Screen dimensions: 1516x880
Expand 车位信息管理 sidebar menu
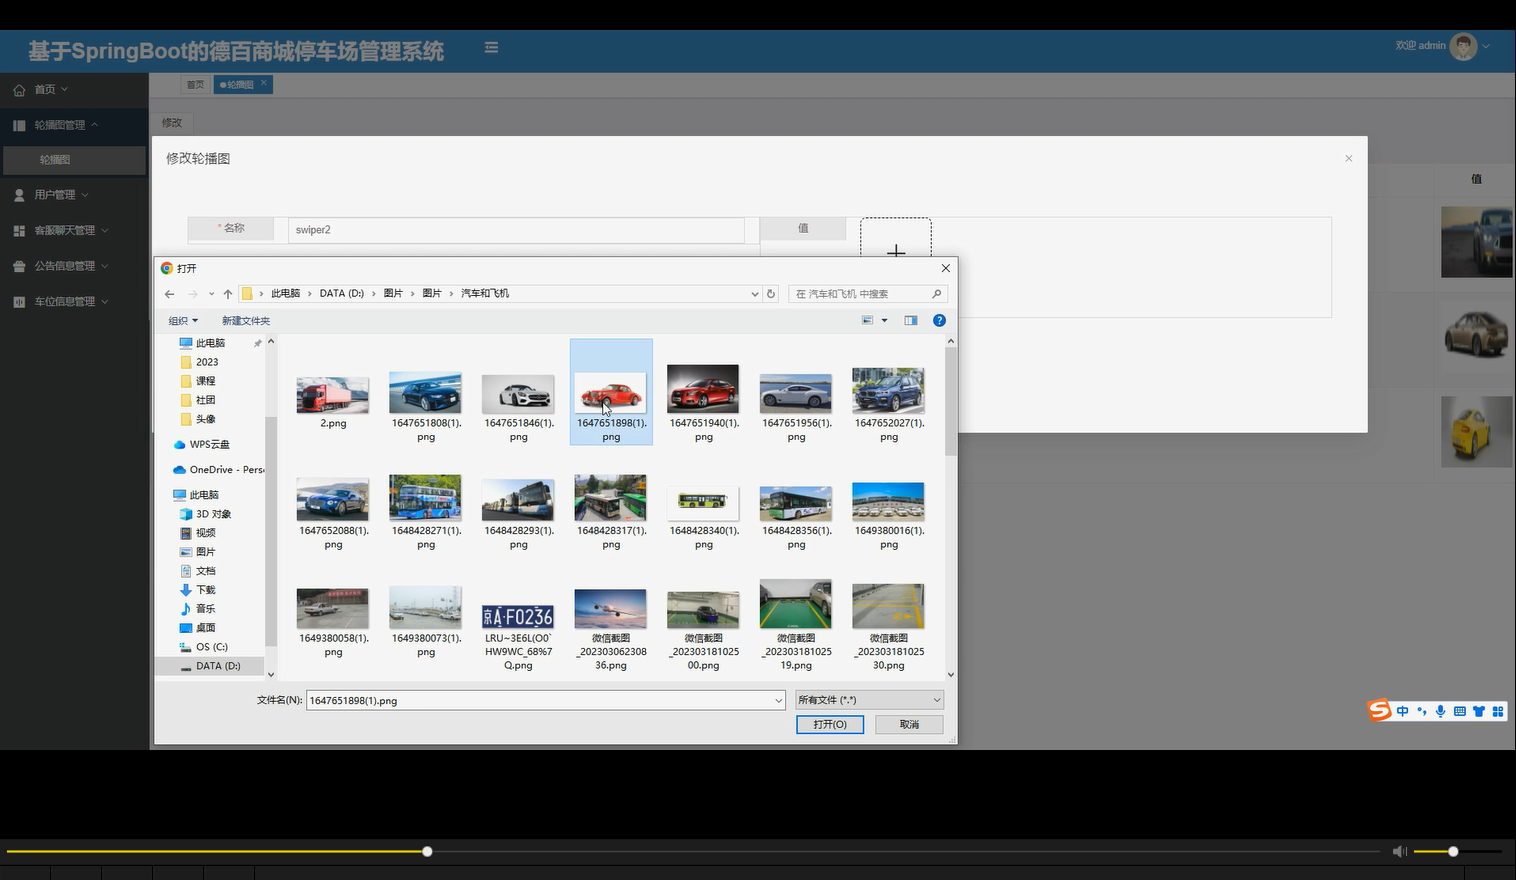tap(74, 301)
